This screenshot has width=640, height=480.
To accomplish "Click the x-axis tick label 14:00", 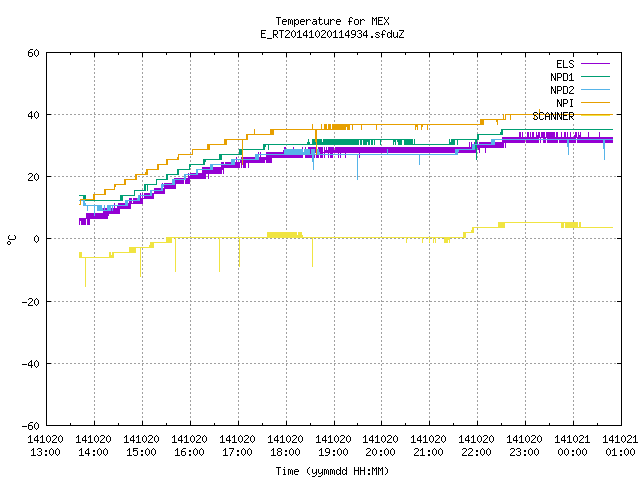I will click(93, 452).
